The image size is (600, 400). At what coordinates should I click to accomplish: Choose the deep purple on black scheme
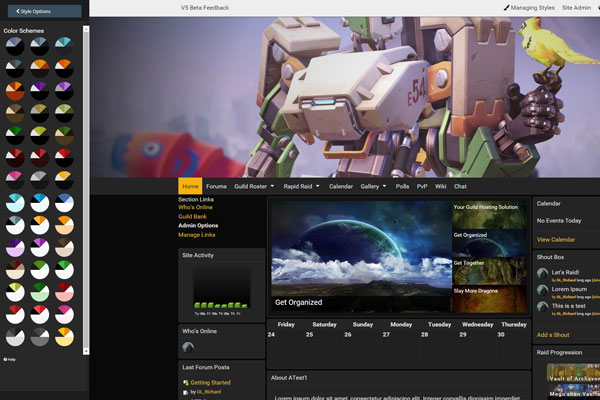coord(39,91)
